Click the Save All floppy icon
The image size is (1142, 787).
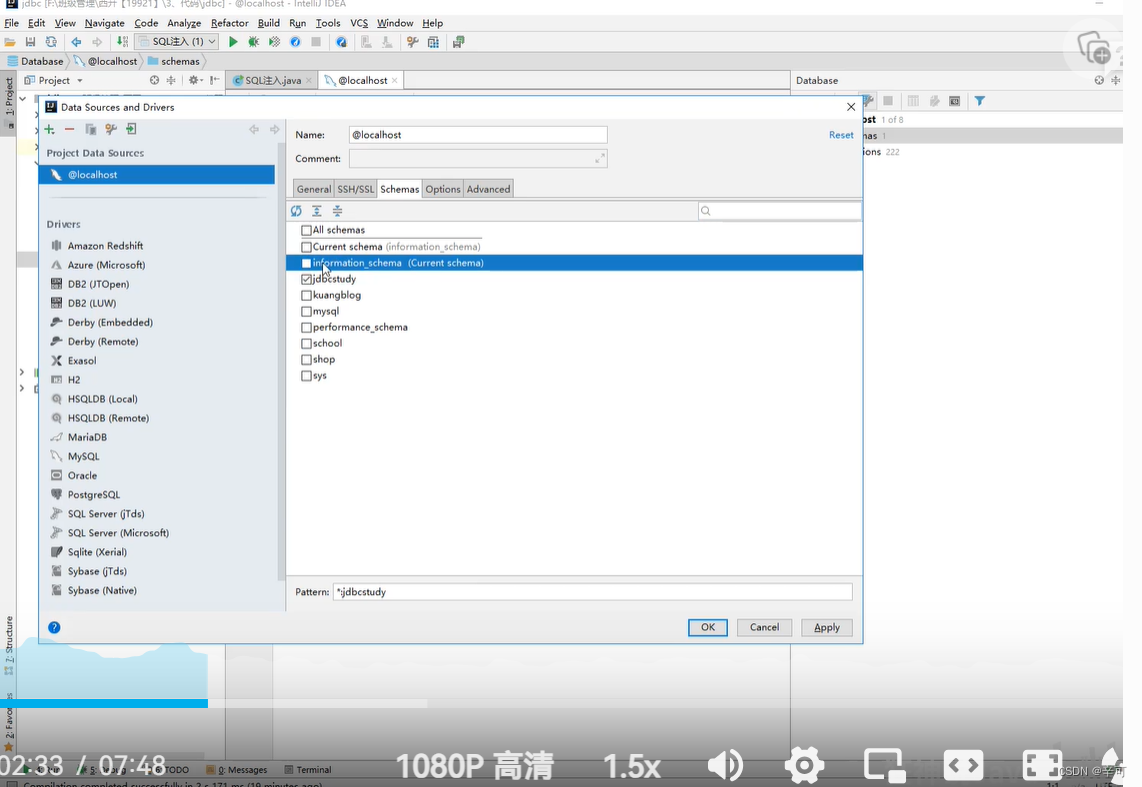pyautogui.click(x=31, y=42)
